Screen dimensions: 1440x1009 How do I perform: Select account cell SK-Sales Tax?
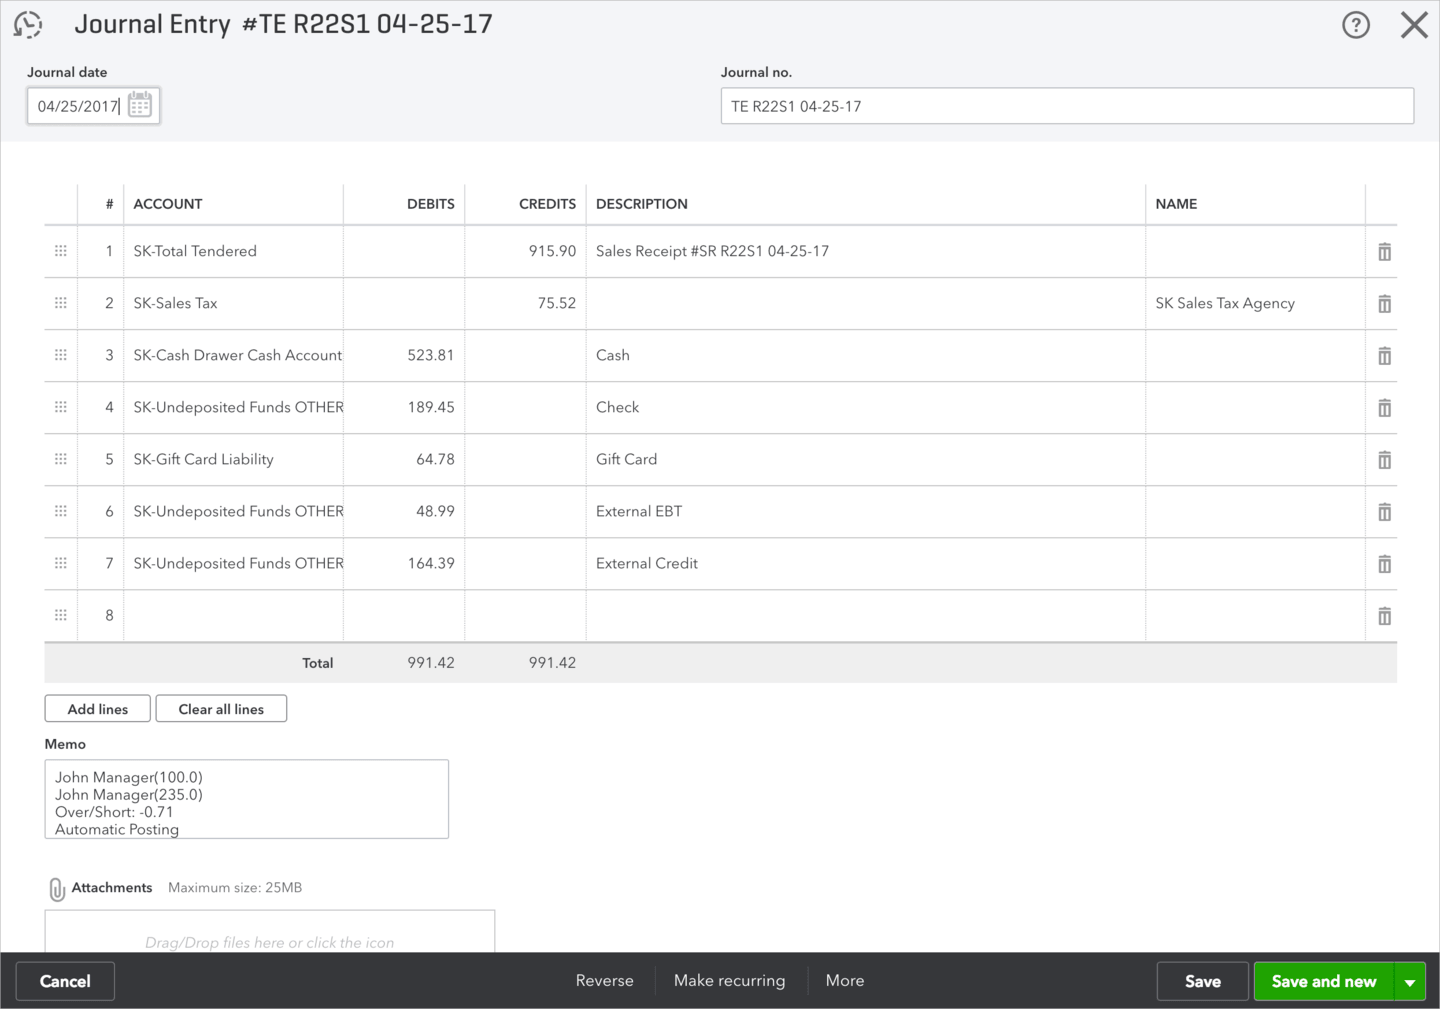(234, 303)
